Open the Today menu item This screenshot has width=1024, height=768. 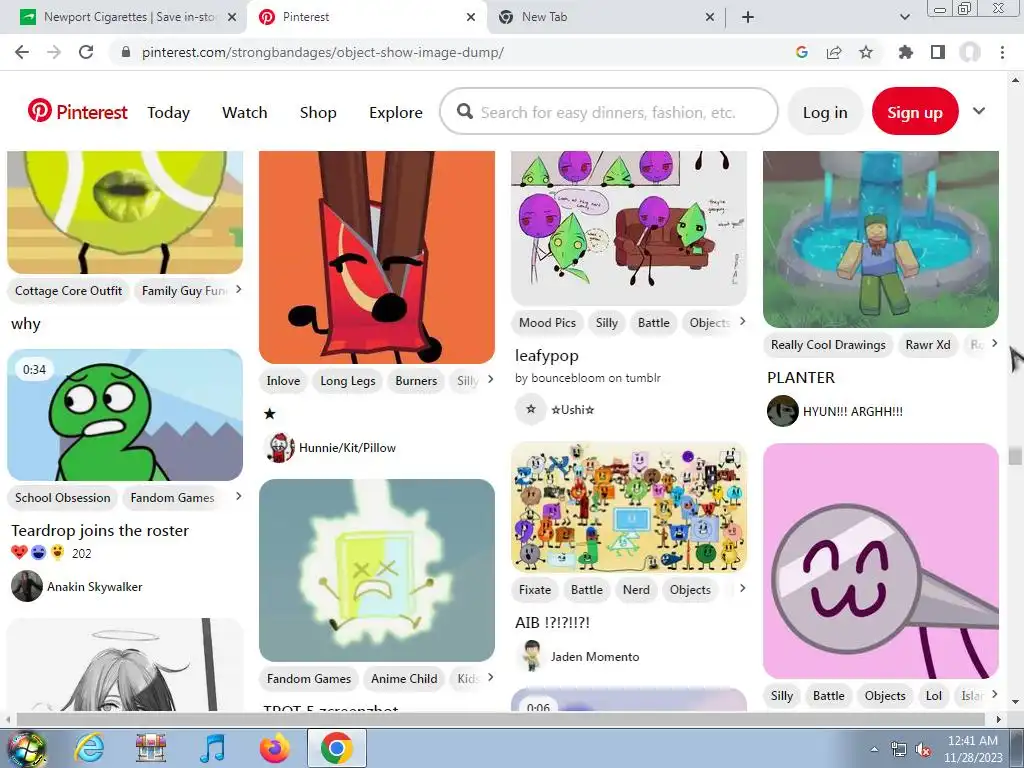(x=168, y=112)
